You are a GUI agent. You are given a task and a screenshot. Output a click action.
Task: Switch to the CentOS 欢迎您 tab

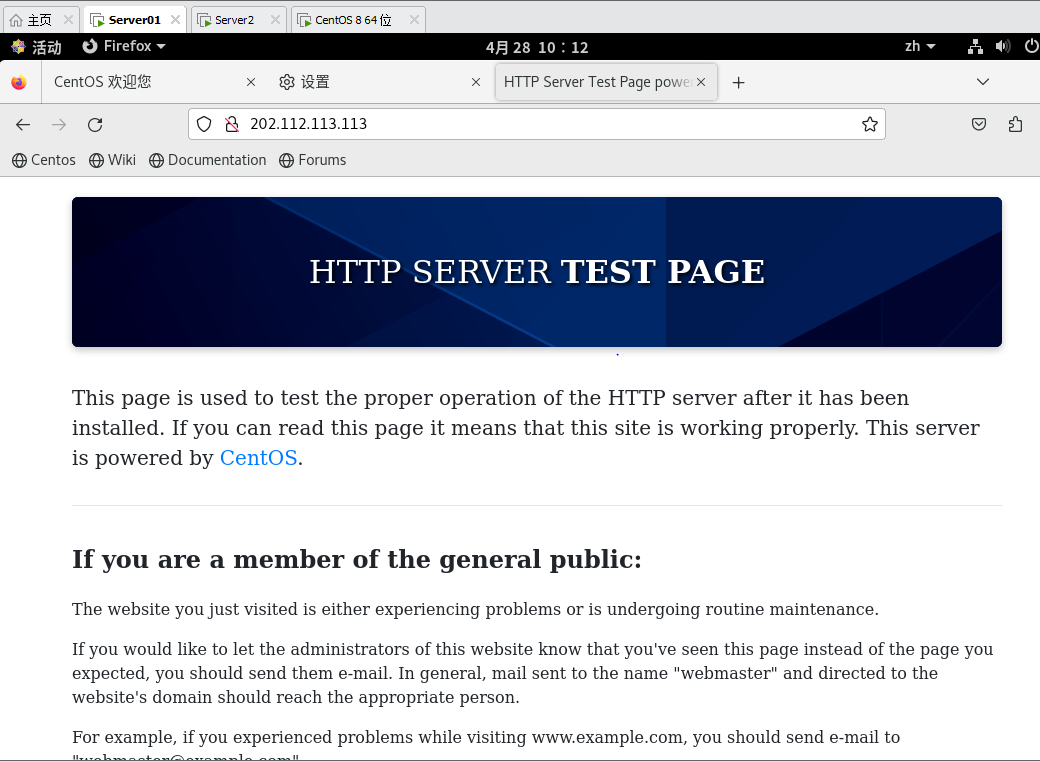(155, 82)
